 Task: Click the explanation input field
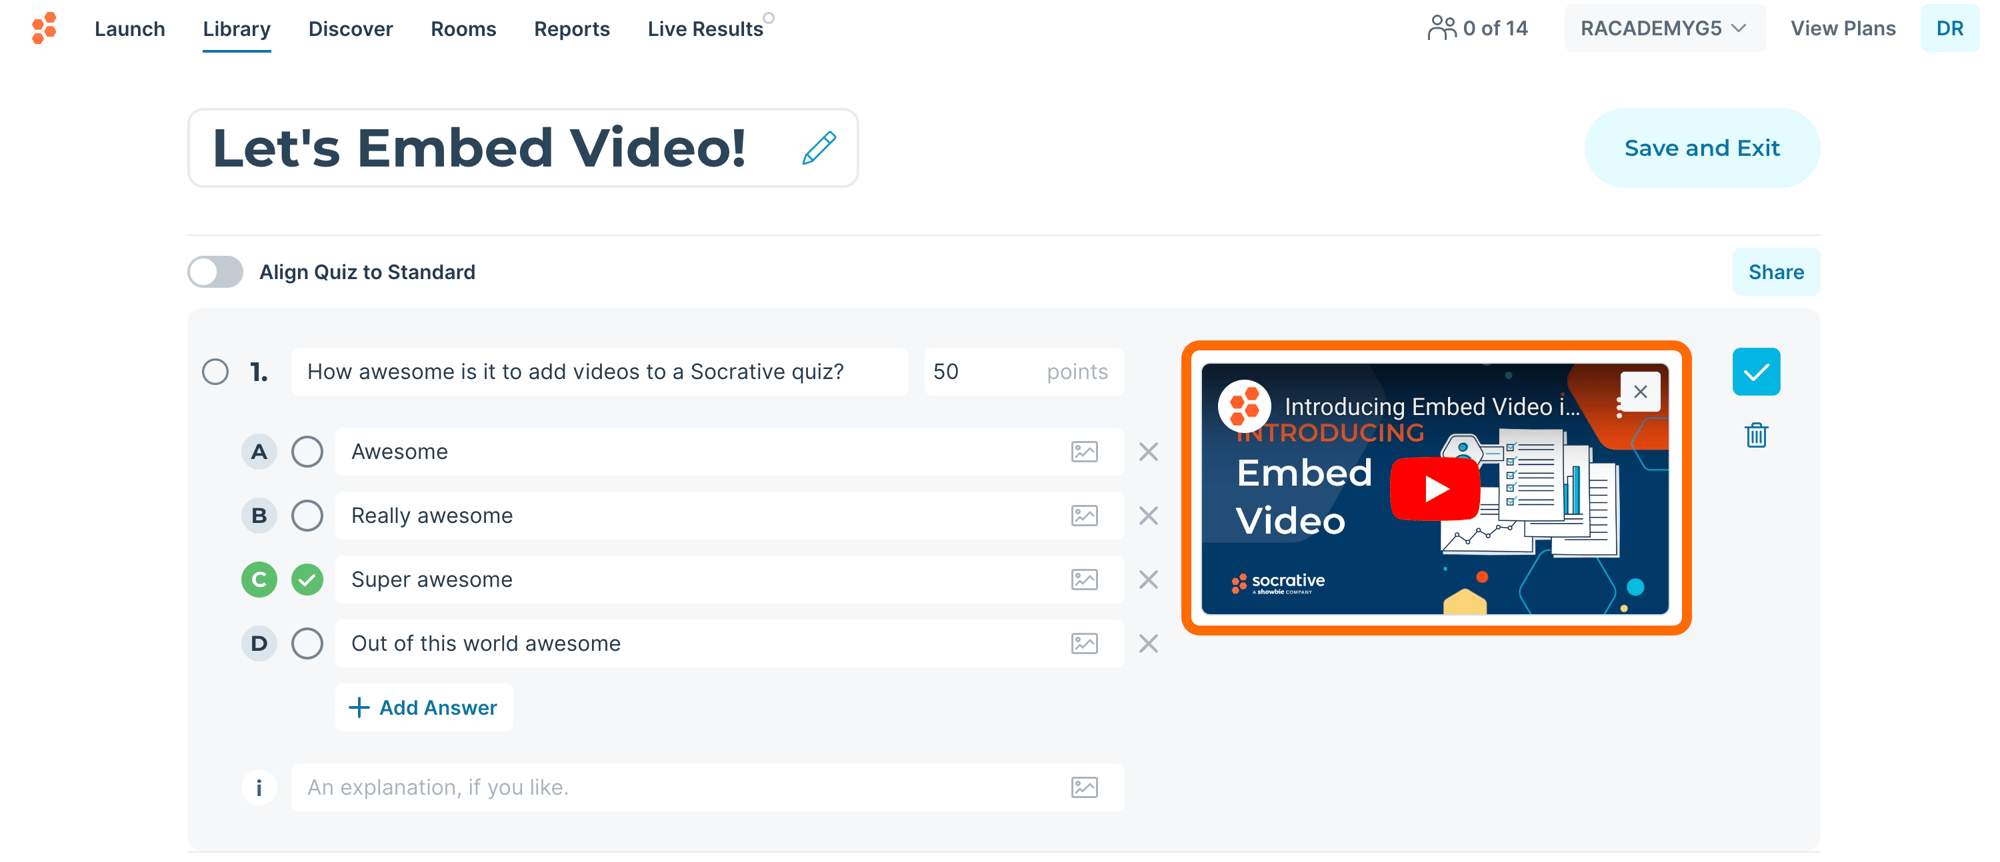(708, 788)
